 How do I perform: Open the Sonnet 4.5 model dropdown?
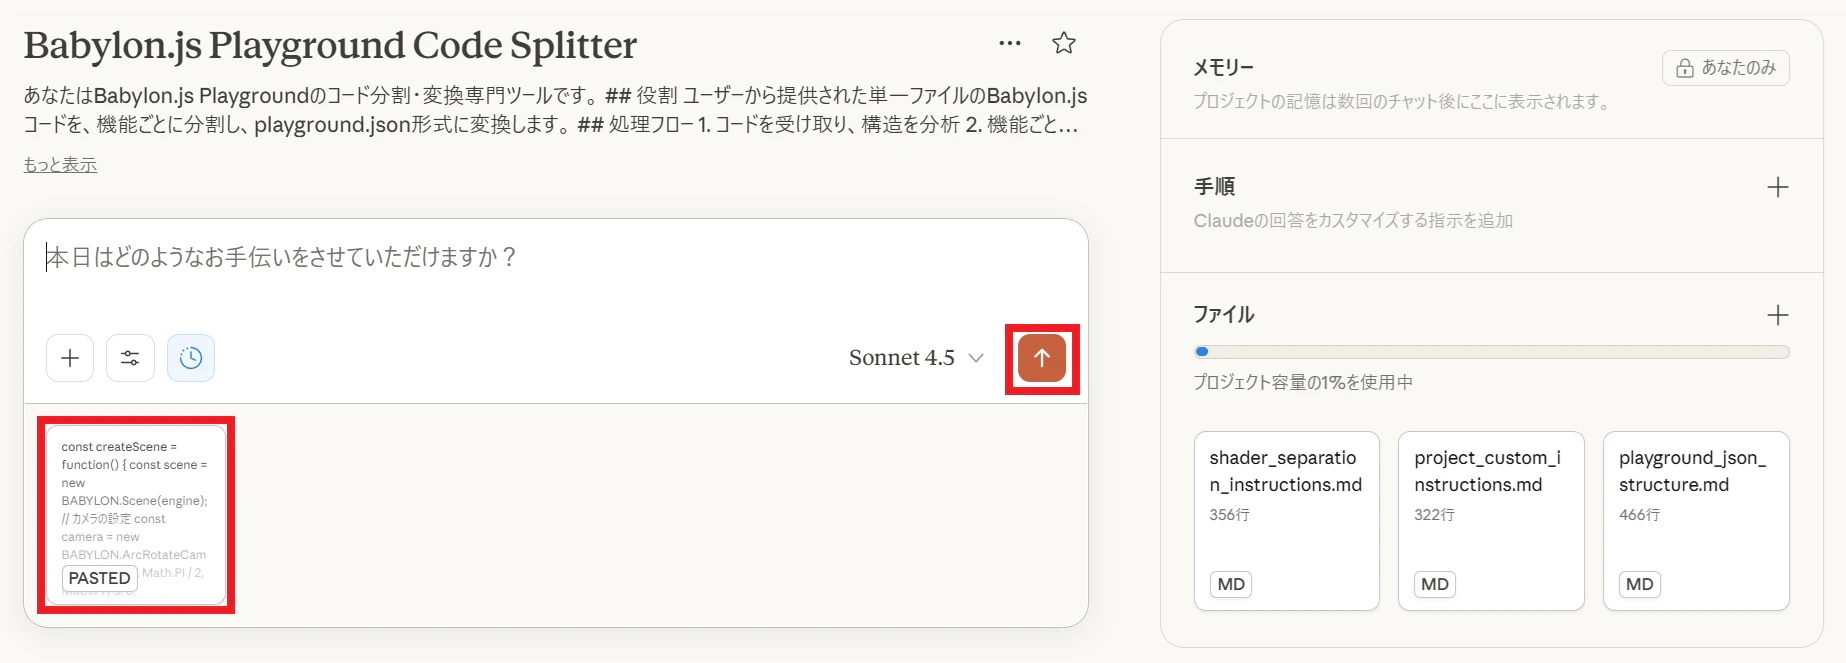[913, 357]
